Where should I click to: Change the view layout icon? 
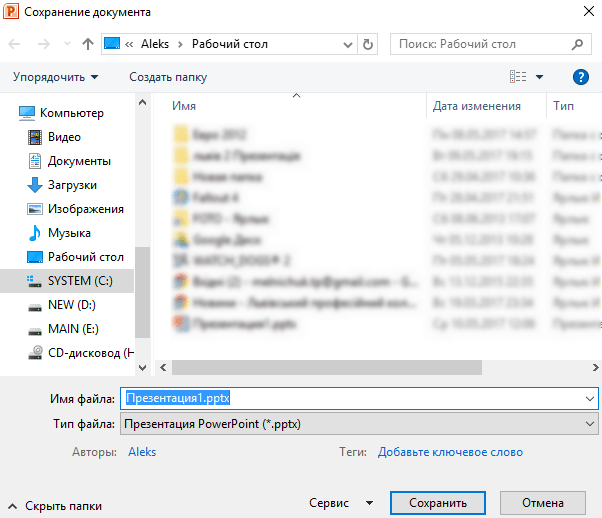click(518, 76)
